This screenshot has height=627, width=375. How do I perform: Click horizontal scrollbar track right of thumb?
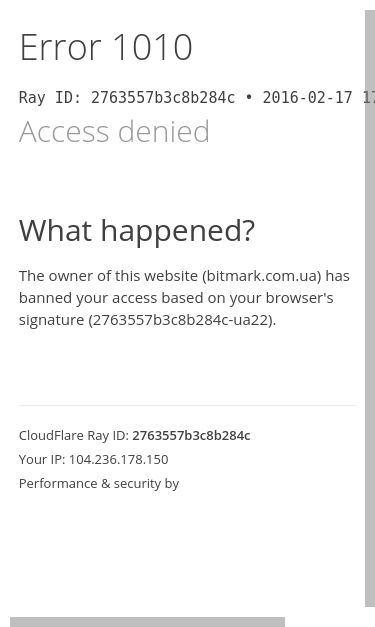pos(325,622)
